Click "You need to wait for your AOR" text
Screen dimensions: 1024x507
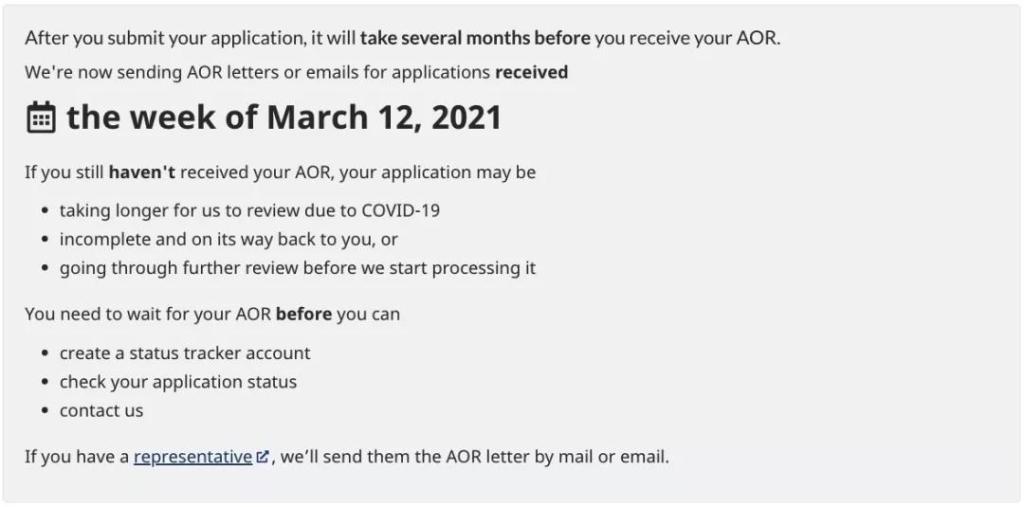pyautogui.click(x=148, y=314)
